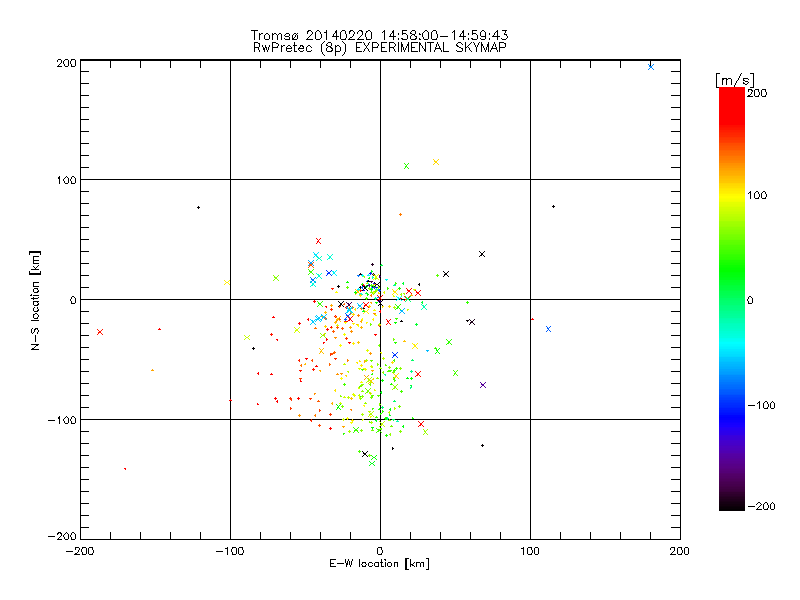Click the red dot in lower-left corner area
The height and width of the screenshot is (600, 800).
tap(125, 469)
